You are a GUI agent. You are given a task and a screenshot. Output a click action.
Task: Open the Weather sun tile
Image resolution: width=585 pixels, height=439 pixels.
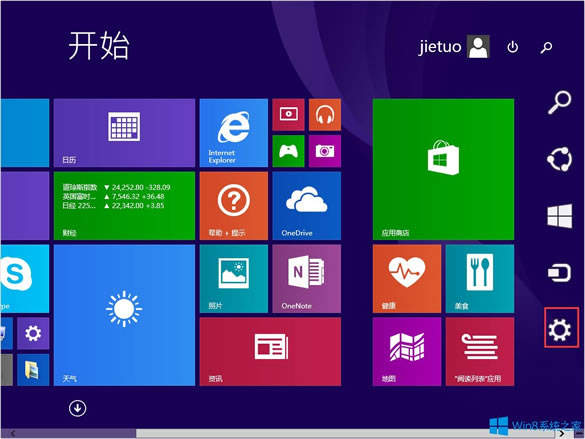(x=124, y=315)
